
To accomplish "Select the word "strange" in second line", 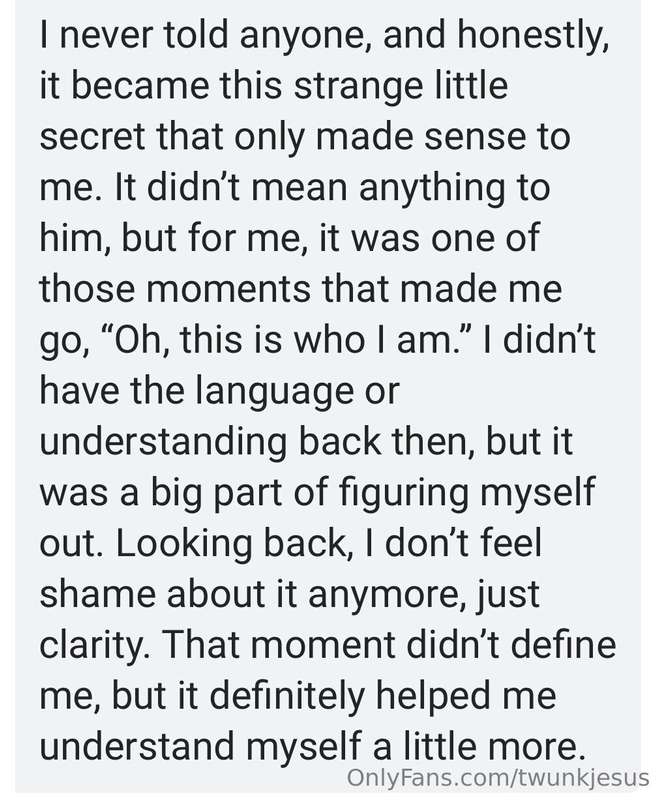I will [x=358, y=88].
